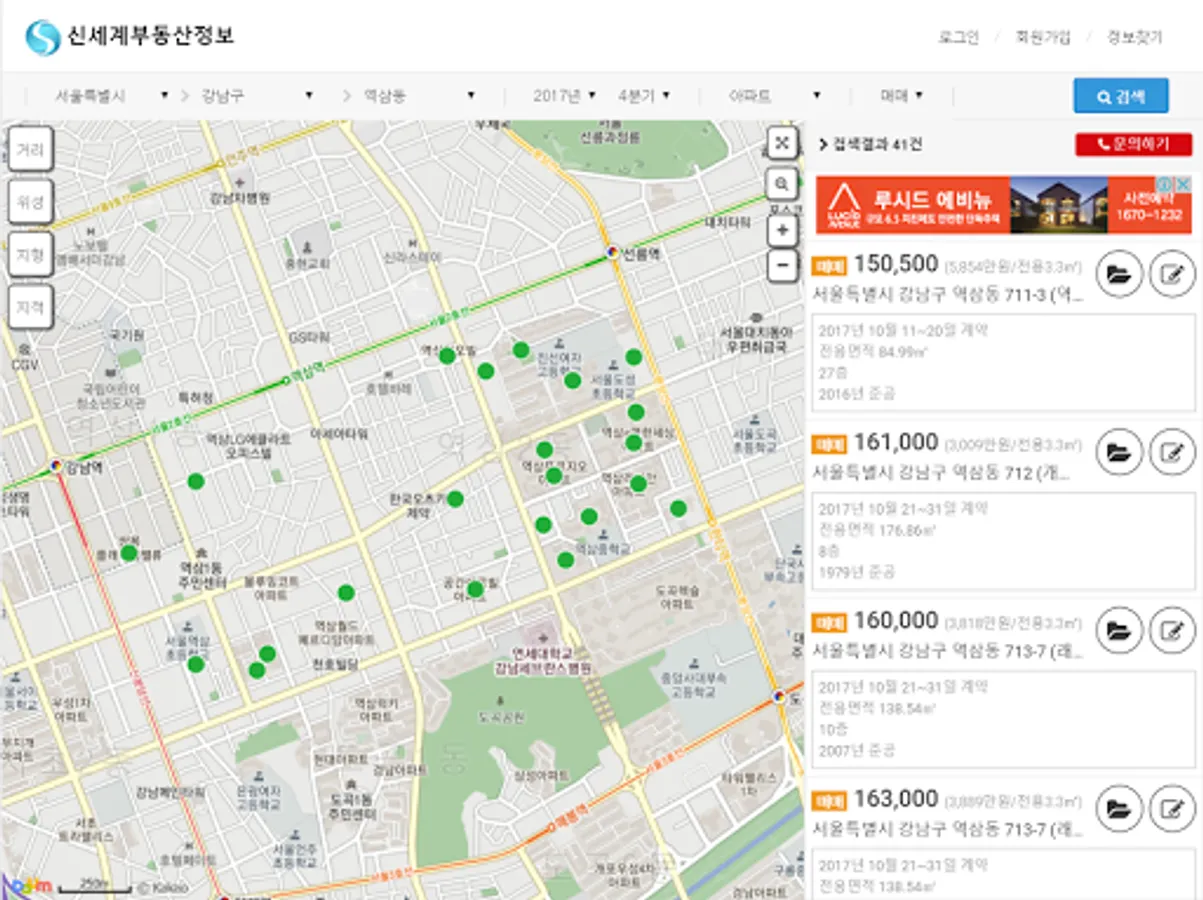Open folder icon for the 161,000 listing
The image size is (1203, 900).
tap(1120, 452)
